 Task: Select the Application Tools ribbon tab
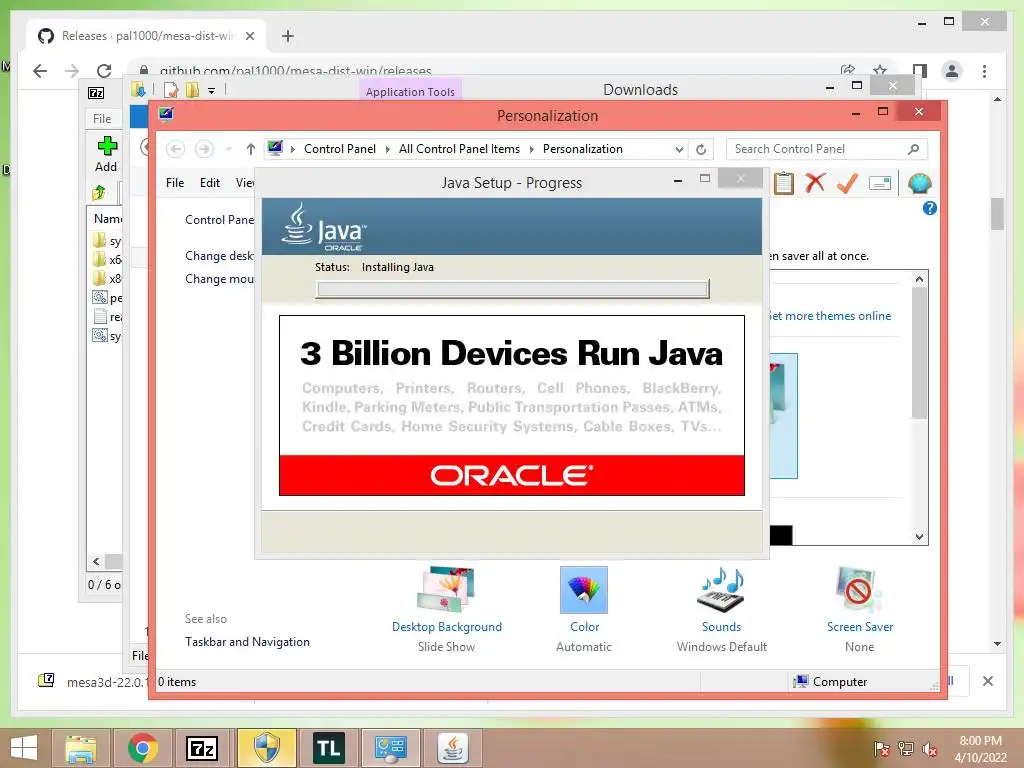(410, 92)
